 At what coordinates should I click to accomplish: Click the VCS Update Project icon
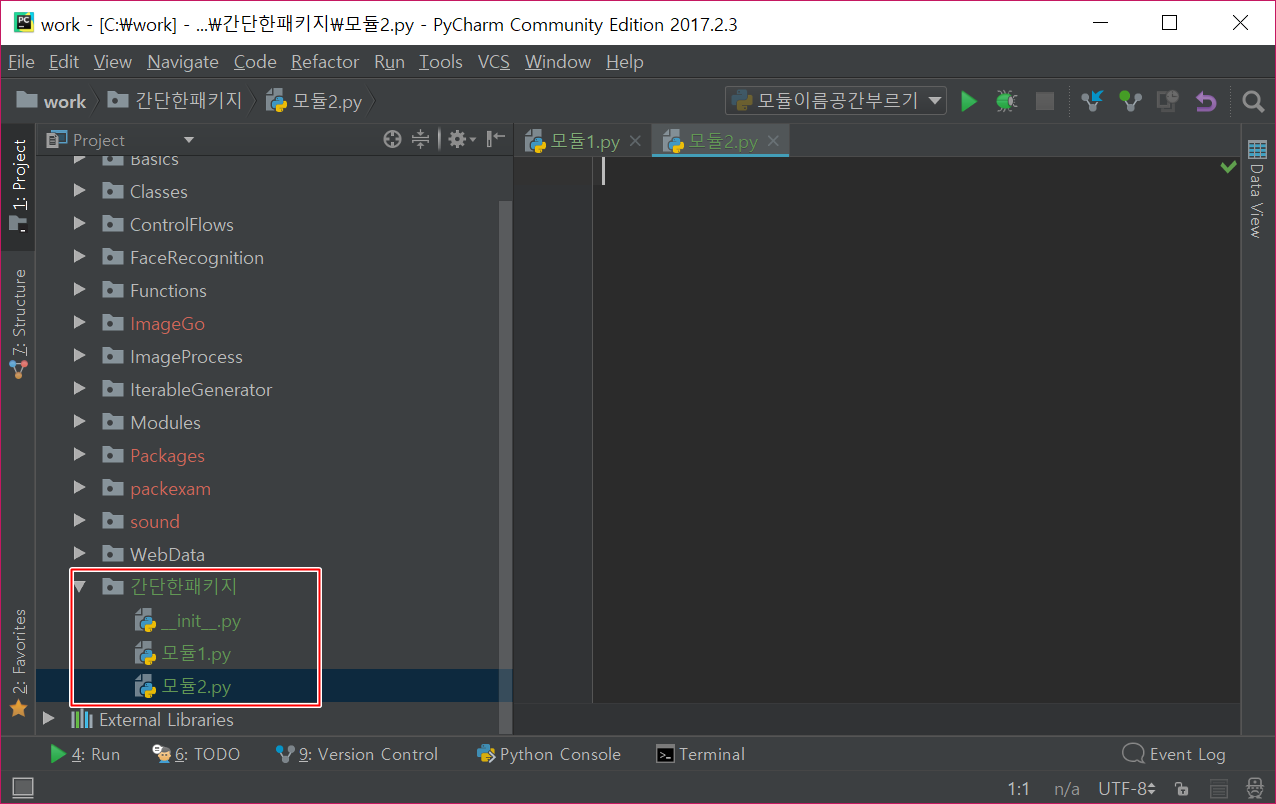(1092, 101)
